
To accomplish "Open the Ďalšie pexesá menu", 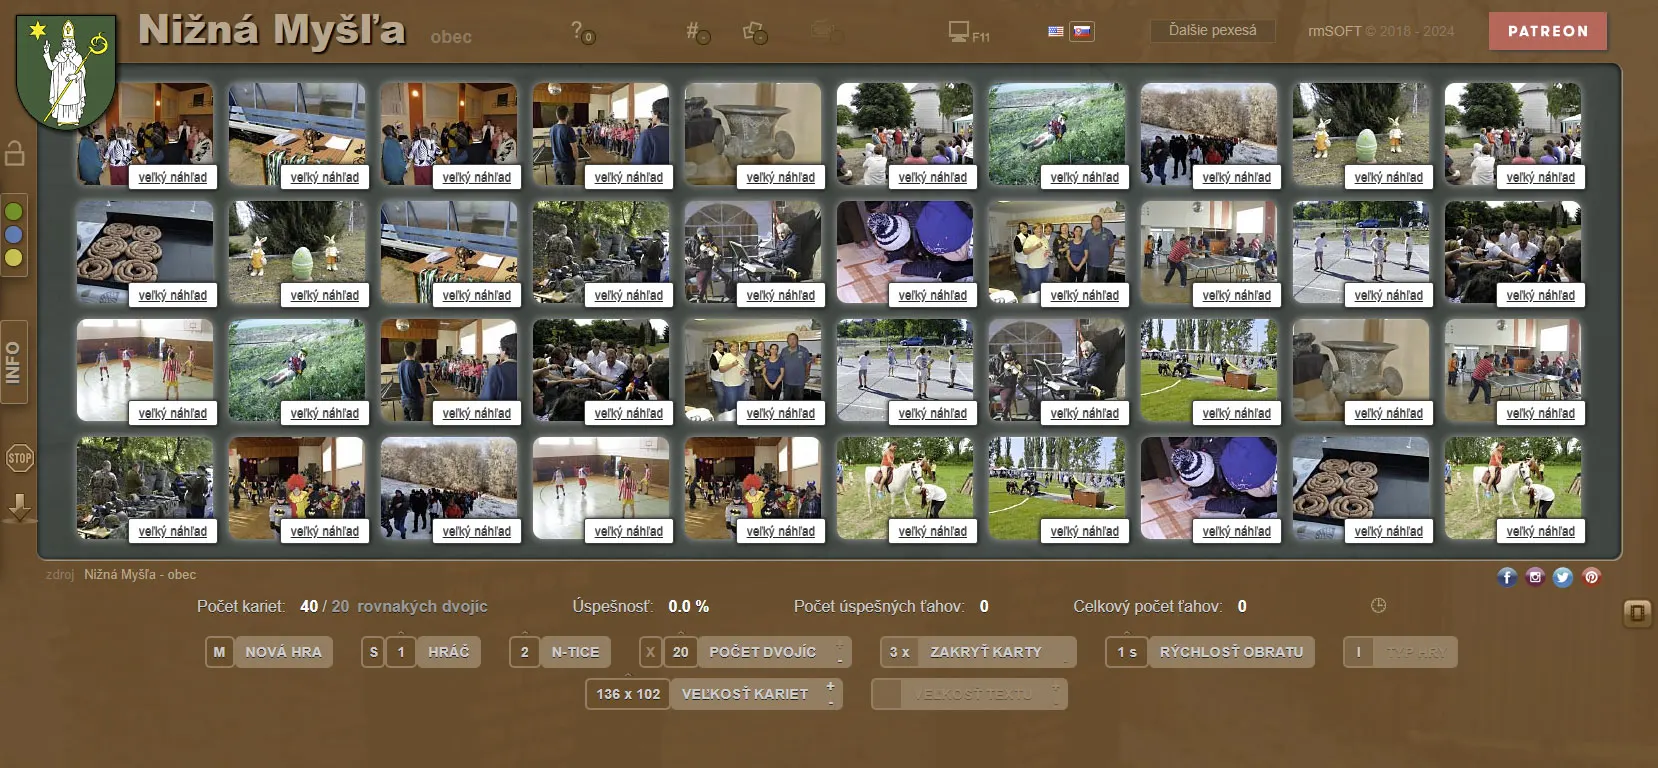I will (1212, 31).
